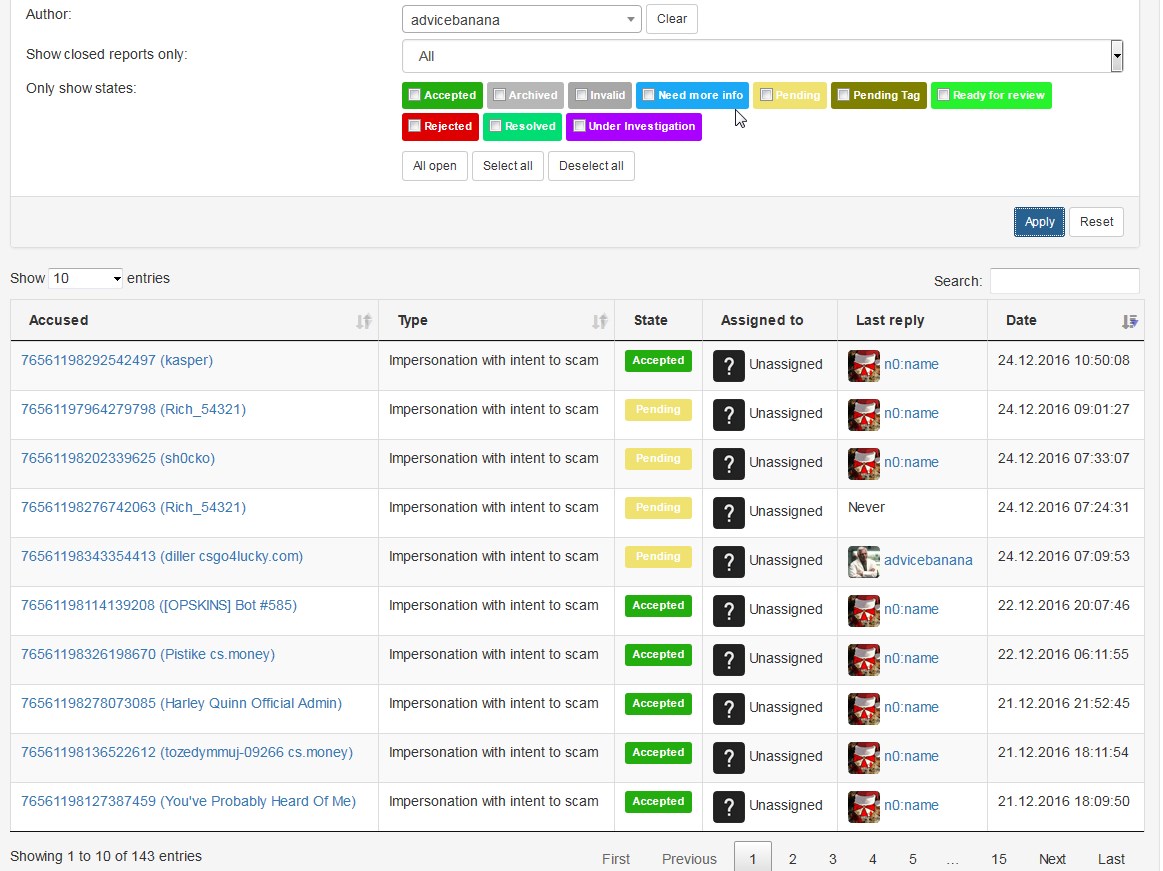Click the Type column sort icon
Screen dimensions: 1163x871
point(599,321)
